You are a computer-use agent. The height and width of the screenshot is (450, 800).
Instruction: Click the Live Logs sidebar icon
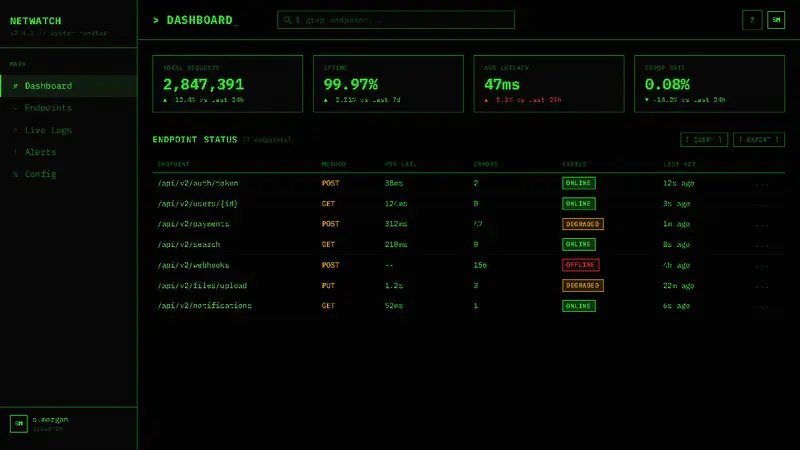coord(15,130)
